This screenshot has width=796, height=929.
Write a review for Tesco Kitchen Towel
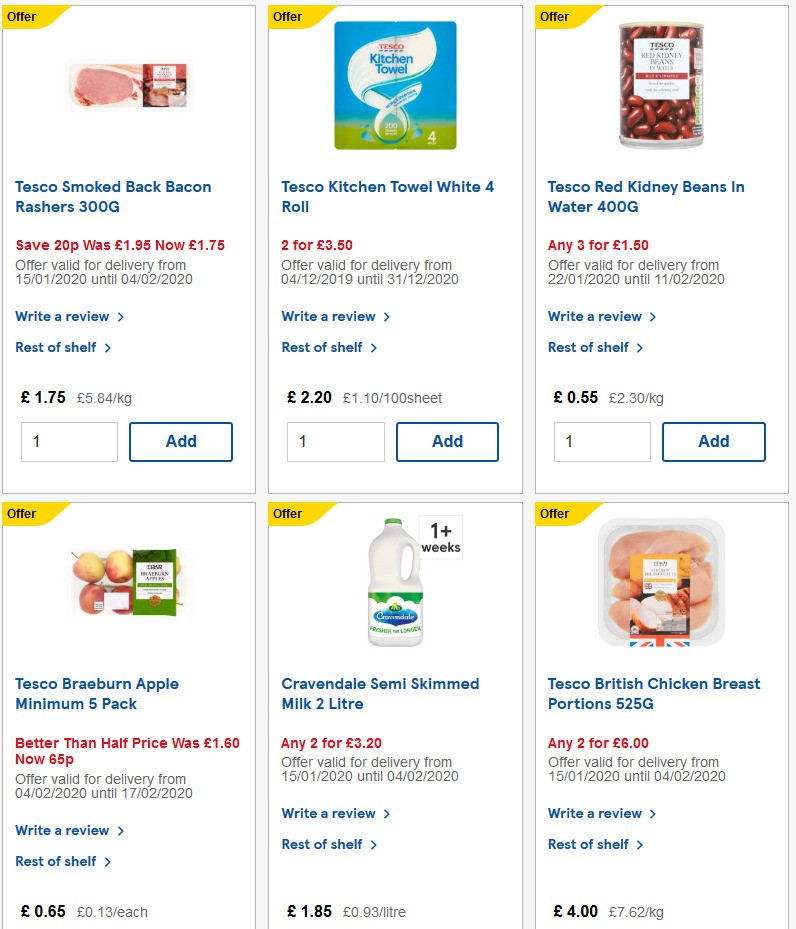tap(329, 316)
